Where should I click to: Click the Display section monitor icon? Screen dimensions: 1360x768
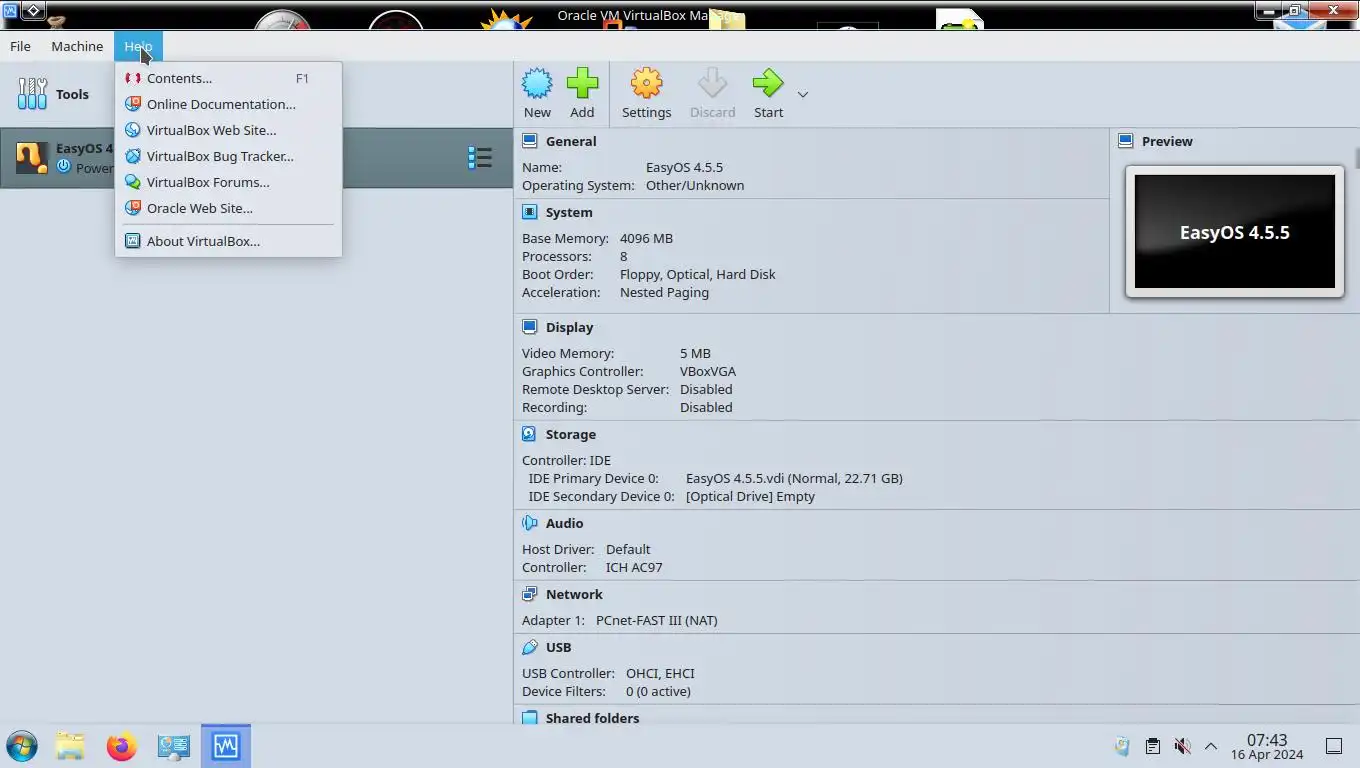529,327
